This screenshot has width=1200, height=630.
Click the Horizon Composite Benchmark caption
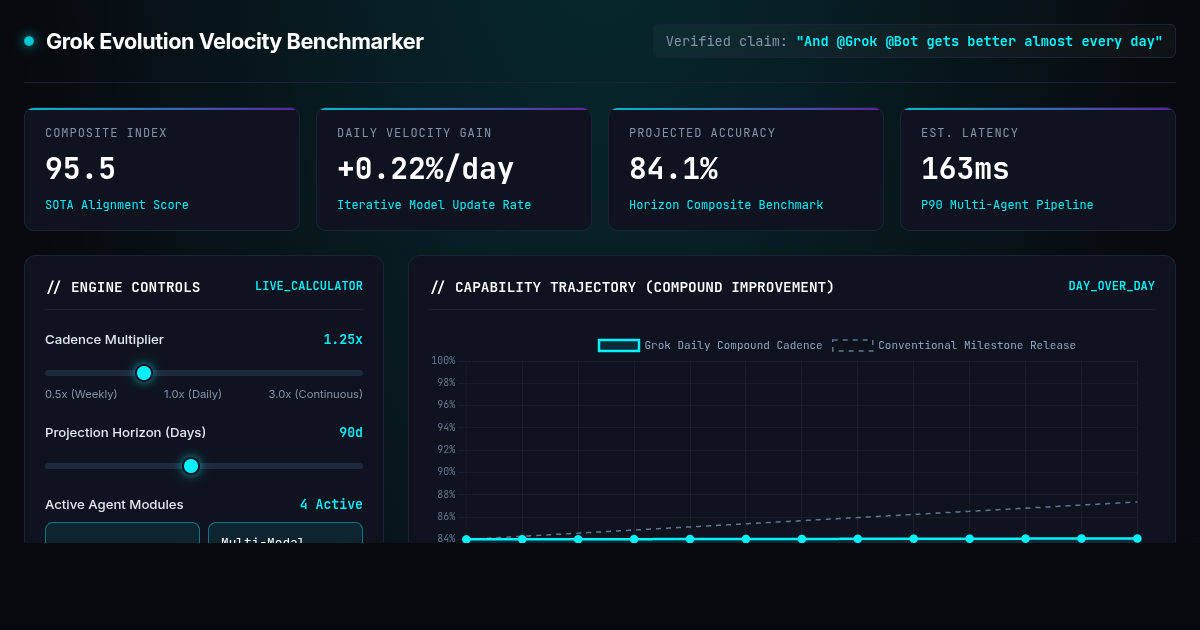[726, 205]
